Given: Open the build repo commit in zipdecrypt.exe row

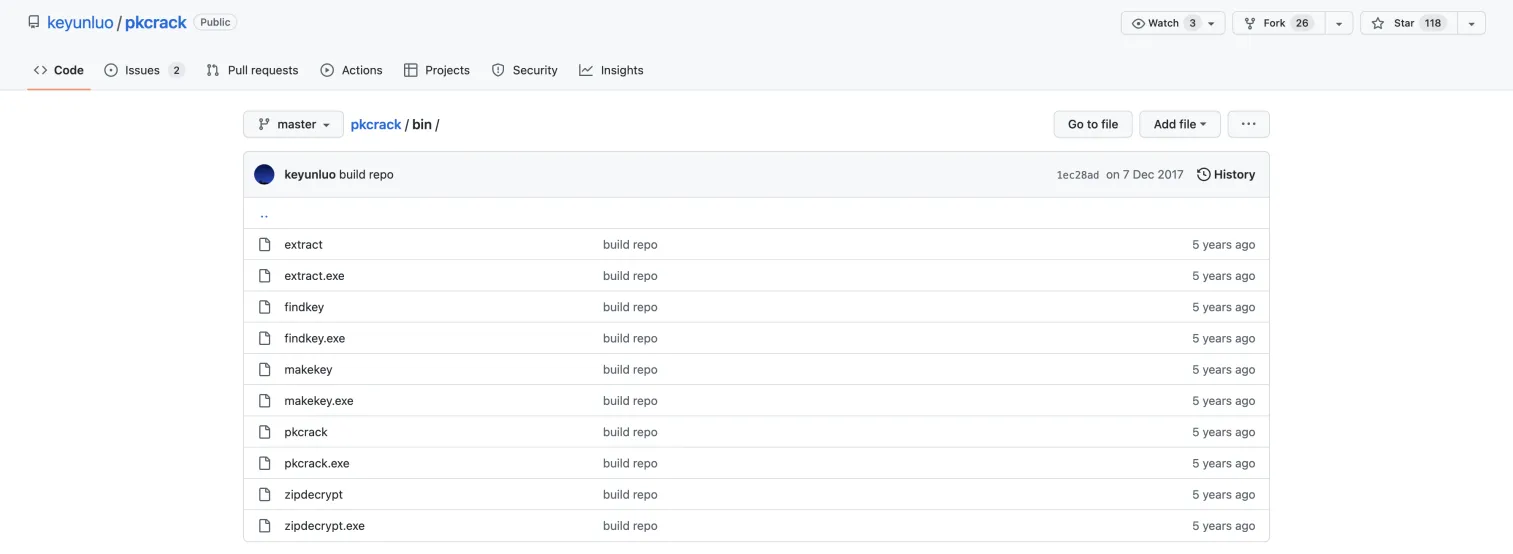Looking at the screenshot, I should [630, 525].
